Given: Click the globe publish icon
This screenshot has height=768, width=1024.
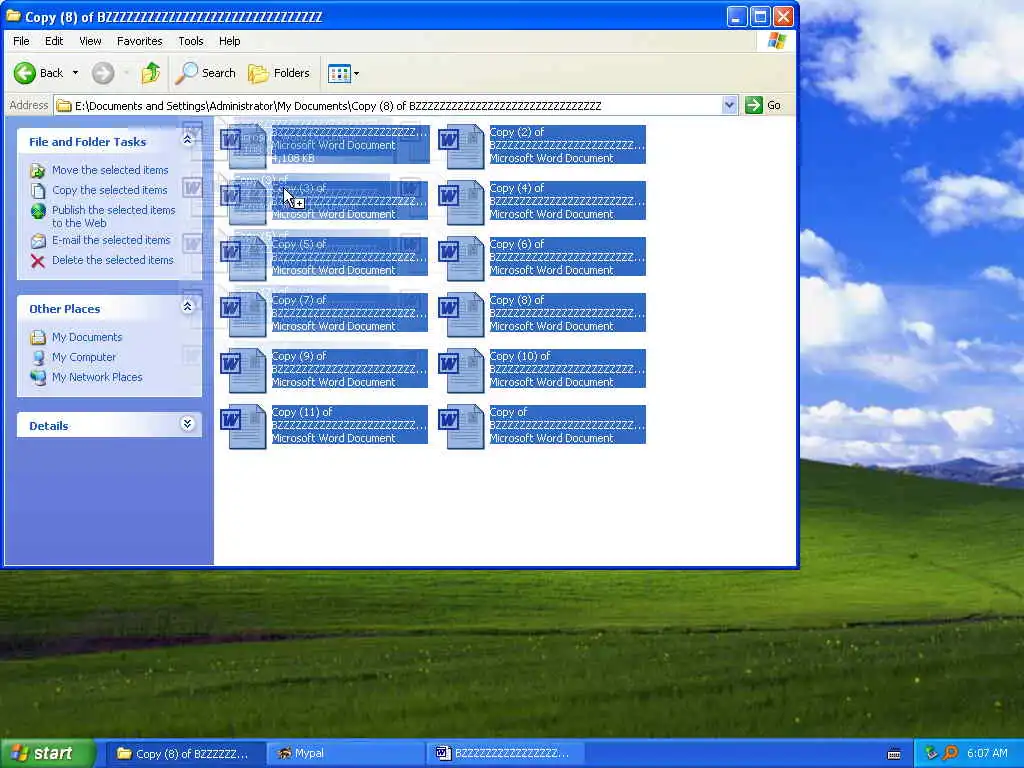Looking at the screenshot, I should click(x=38, y=211).
